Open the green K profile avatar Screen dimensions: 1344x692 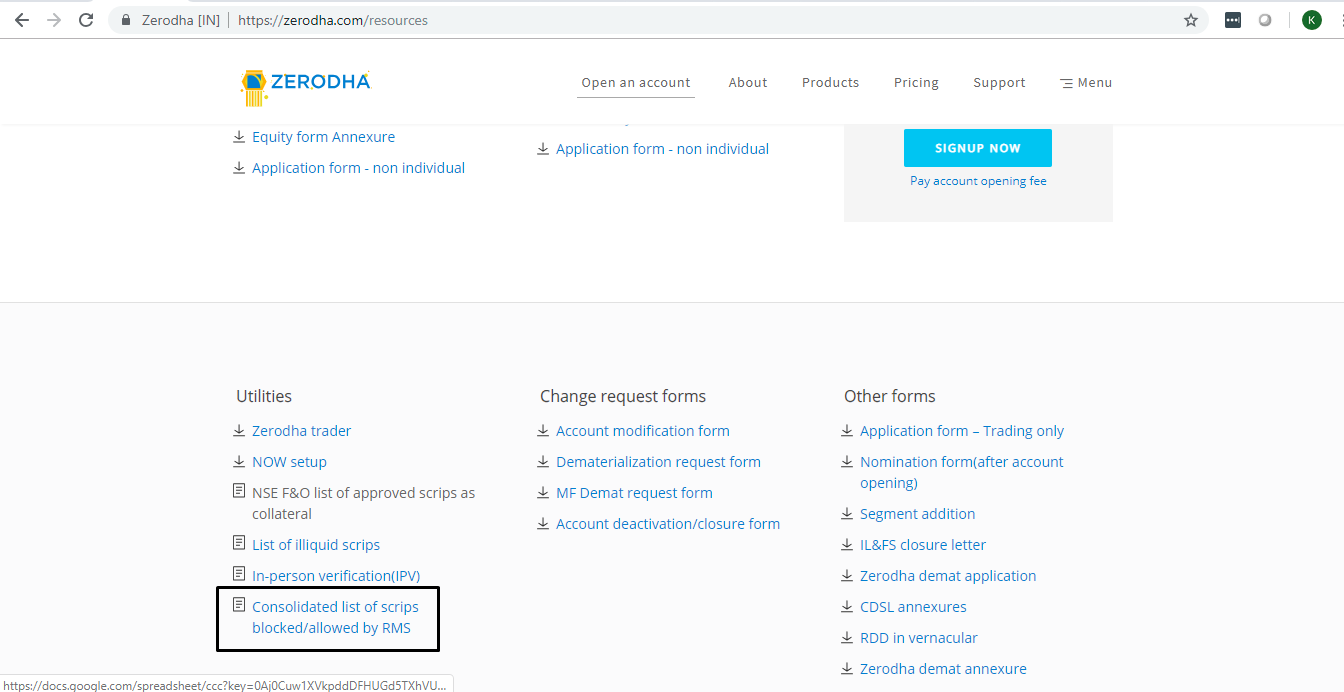[1312, 20]
